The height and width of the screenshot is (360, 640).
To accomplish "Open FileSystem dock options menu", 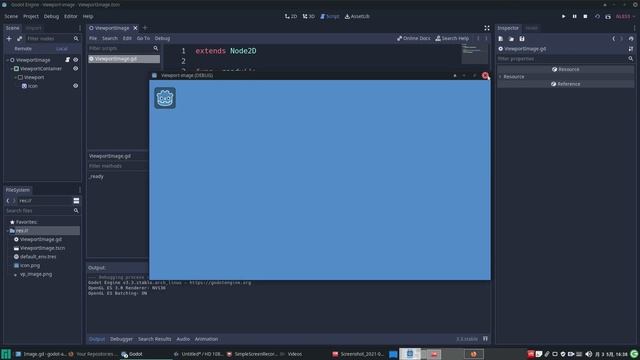I will [x=80, y=190].
